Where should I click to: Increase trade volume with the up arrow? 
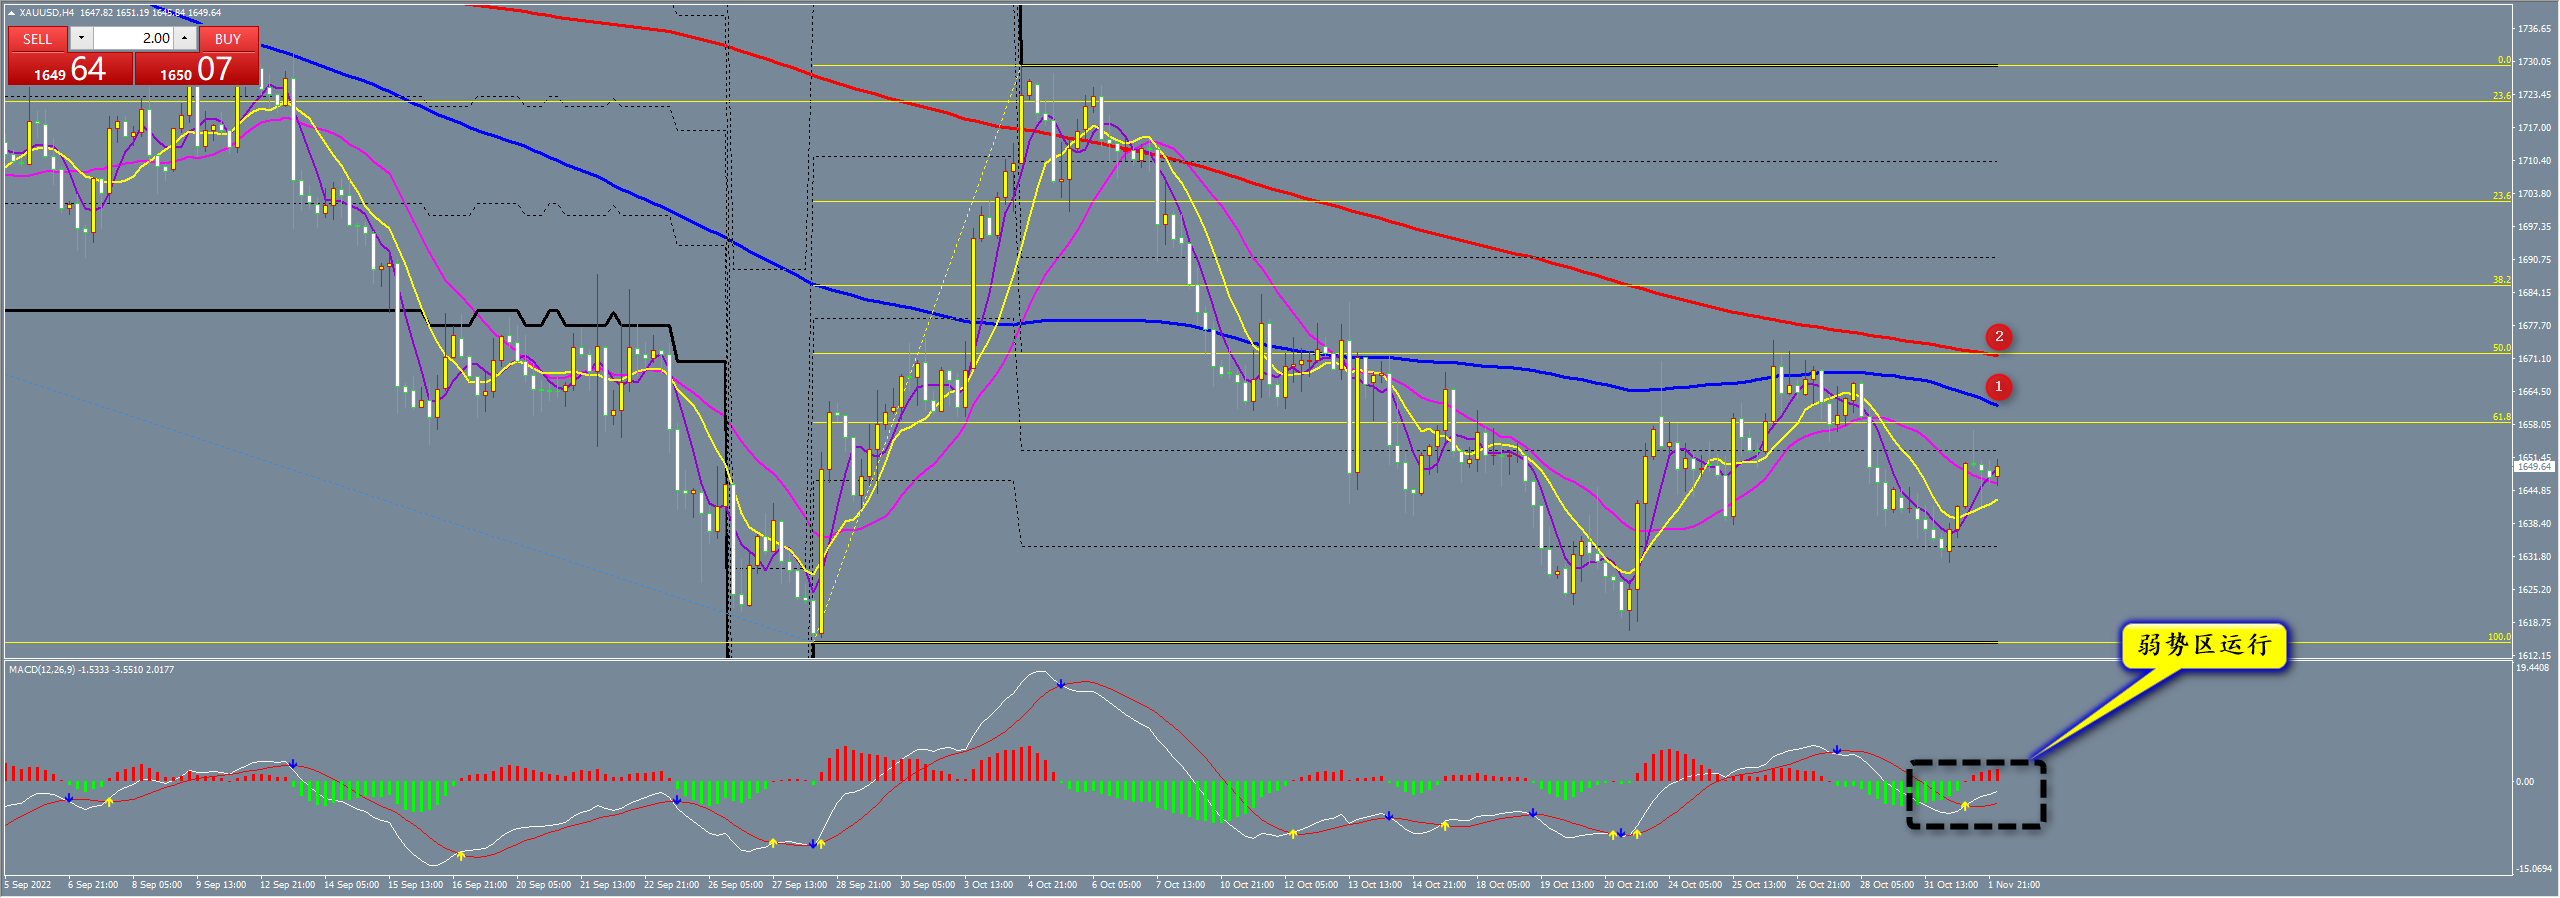pyautogui.click(x=185, y=38)
